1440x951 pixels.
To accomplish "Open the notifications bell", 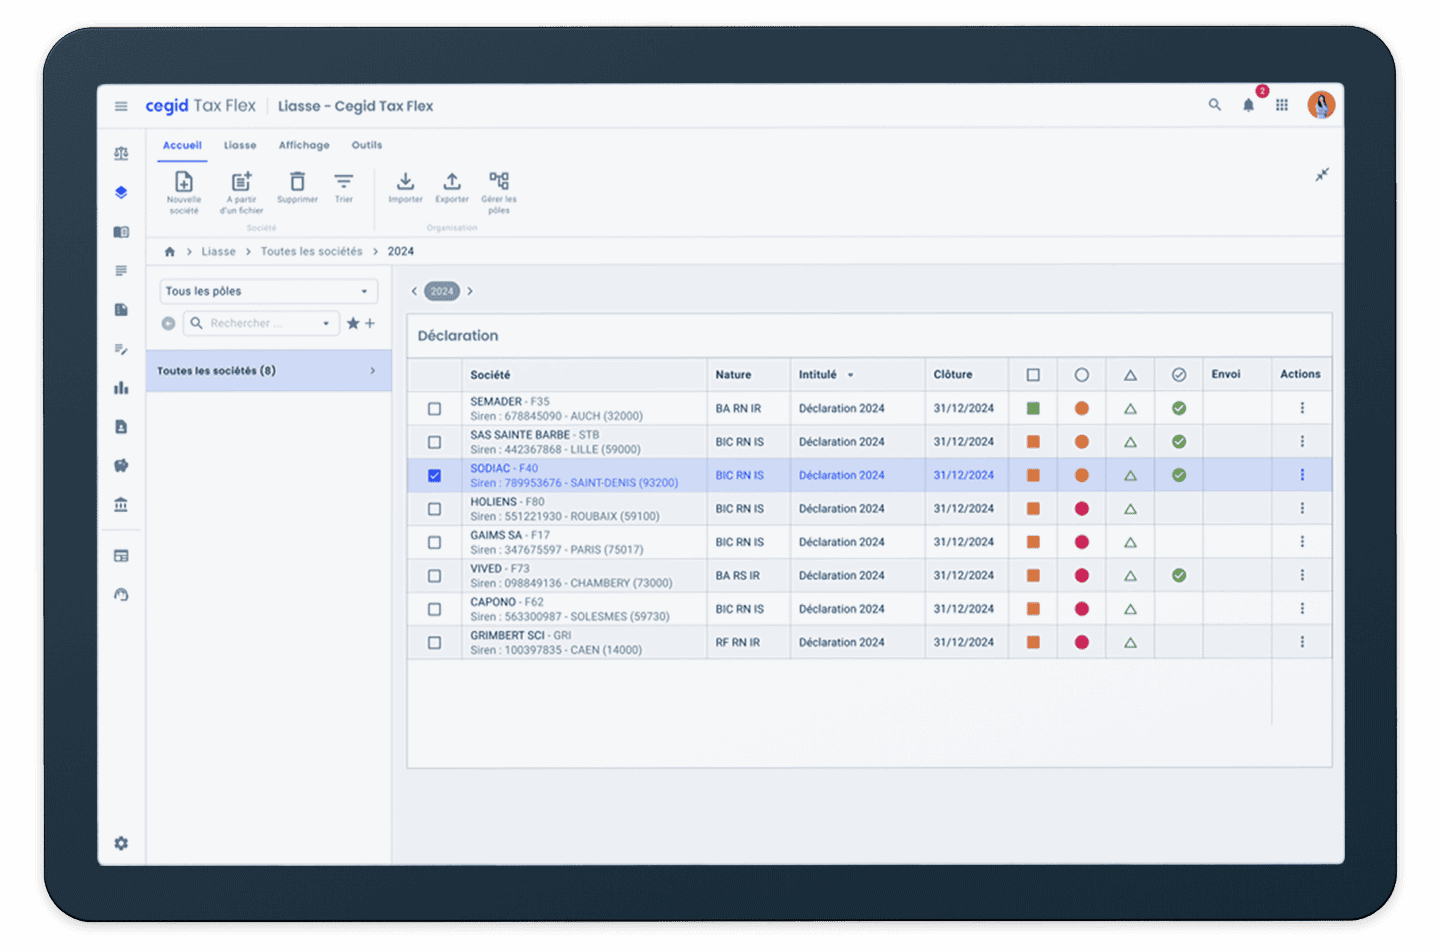I will (x=1248, y=105).
